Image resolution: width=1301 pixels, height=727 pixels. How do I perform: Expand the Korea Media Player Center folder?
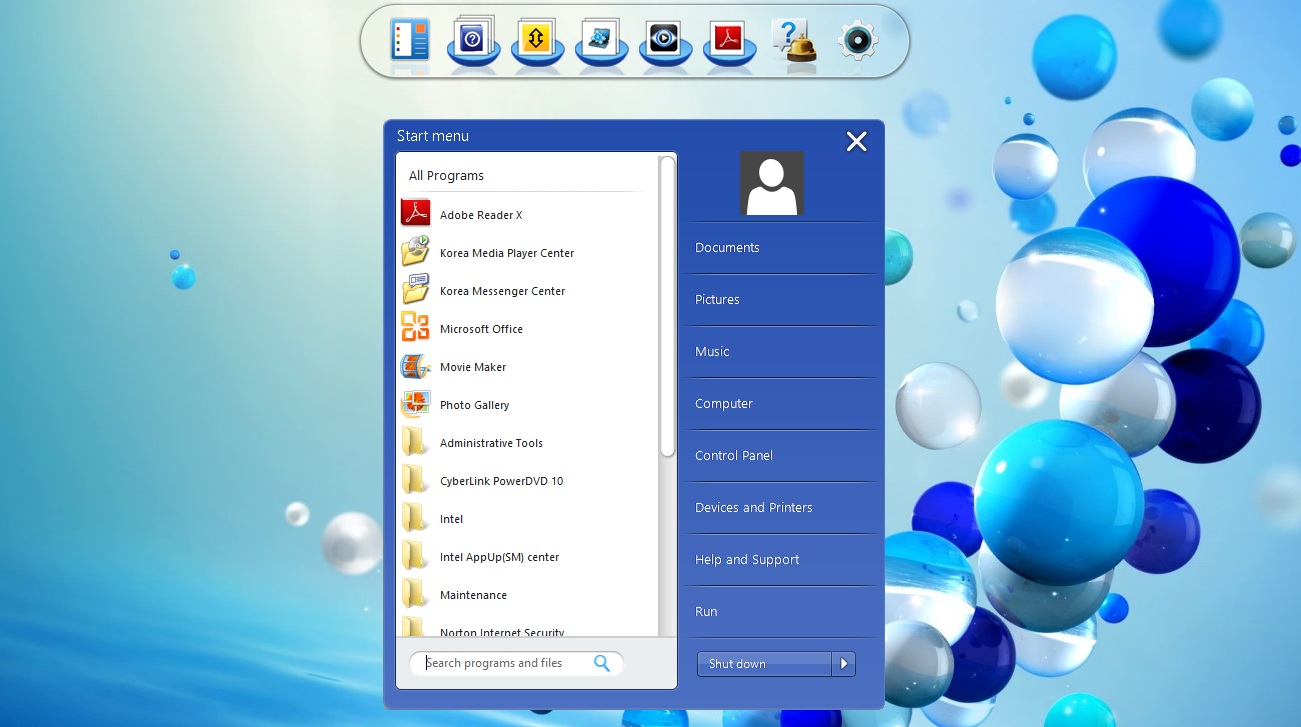pyautogui.click(x=506, y=253)
